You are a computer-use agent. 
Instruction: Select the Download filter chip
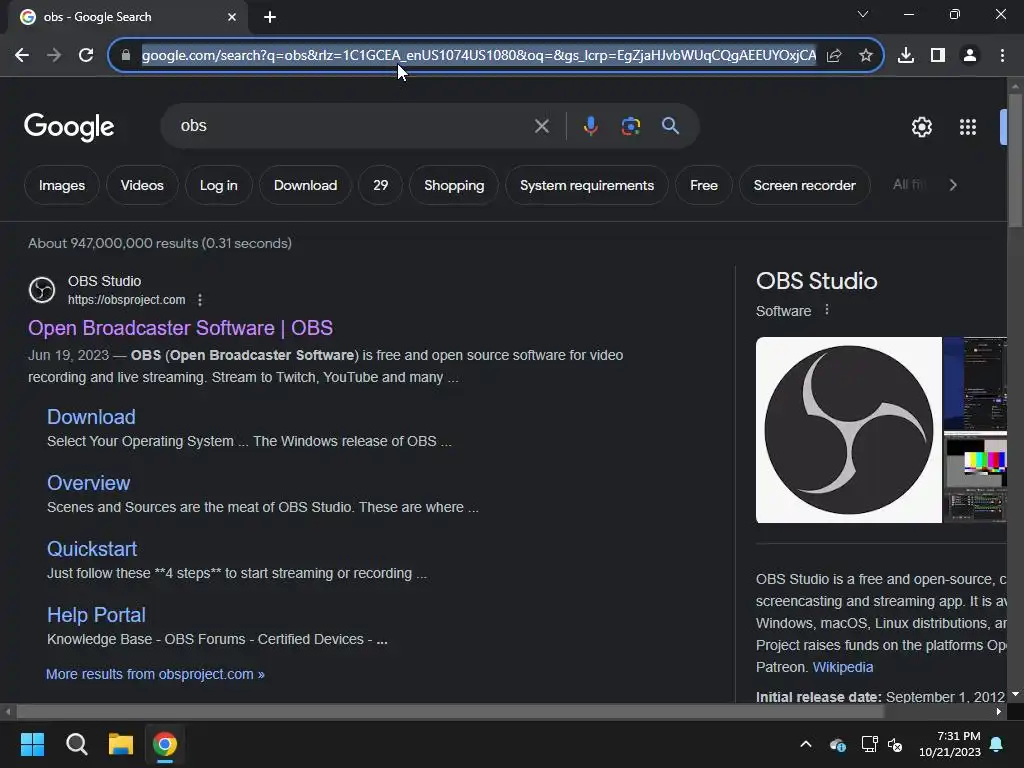click(306, 185)
